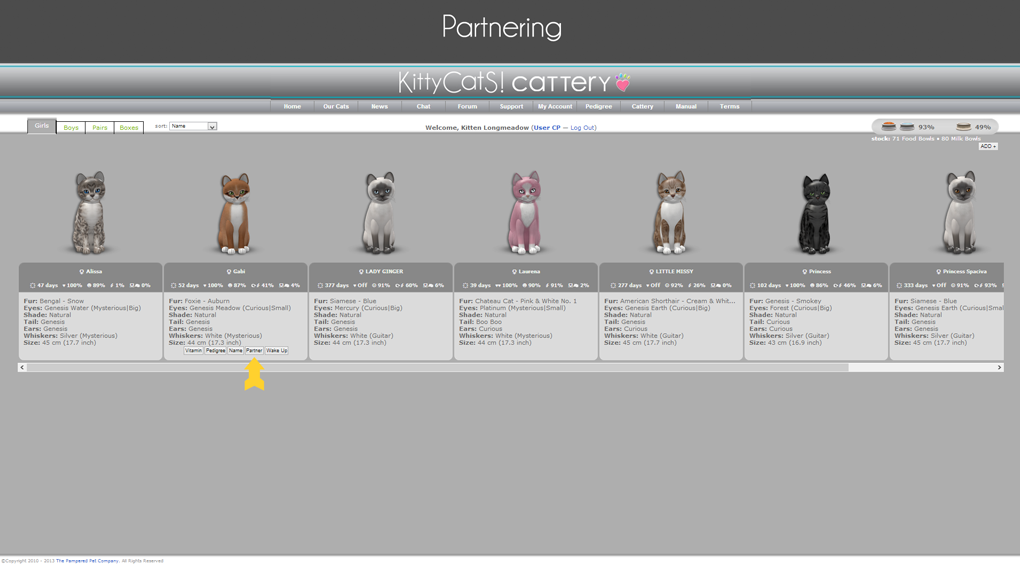This screenshot has width=1020, height=570.
Task: Click the black Princess cat image
Action: tap(815, 214)
